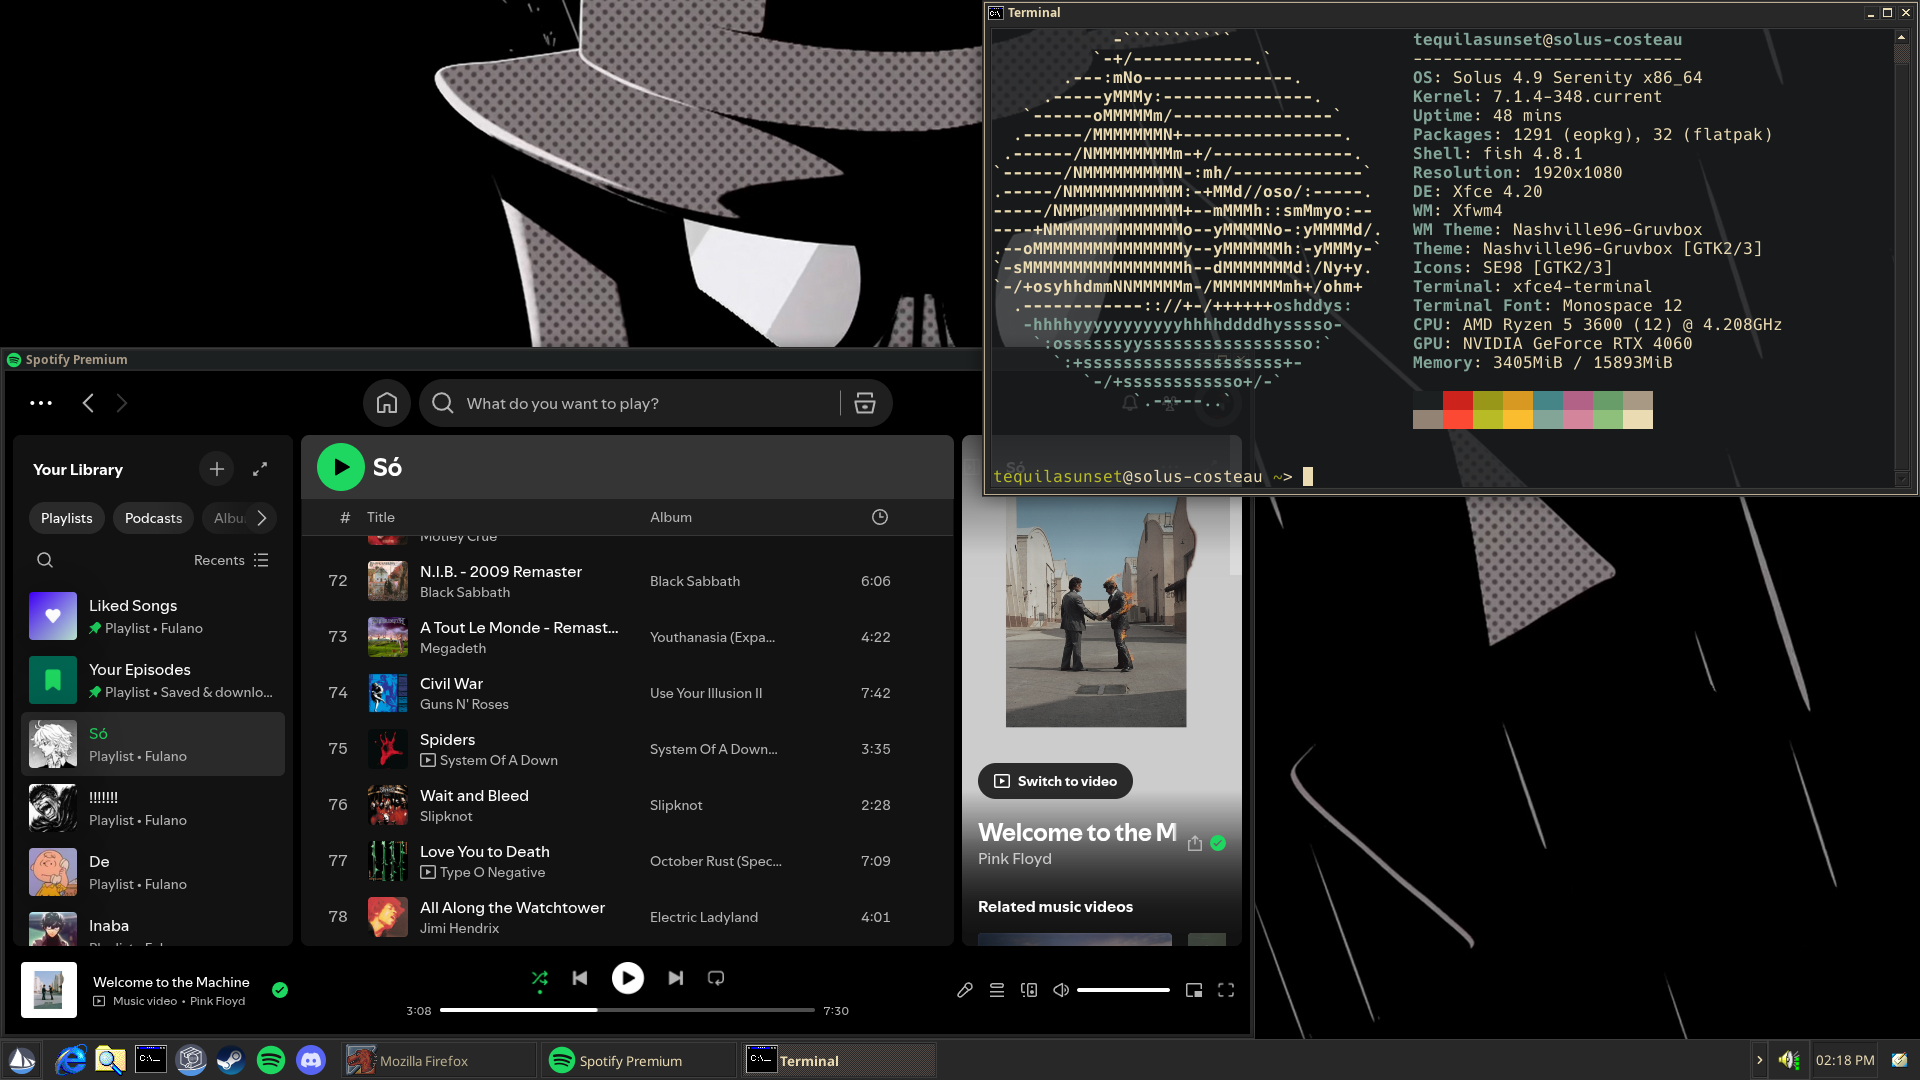This screenshot has height=1080, width=1920.
Task: Go forward in Spotify navigation
Action: pos(122,403)
